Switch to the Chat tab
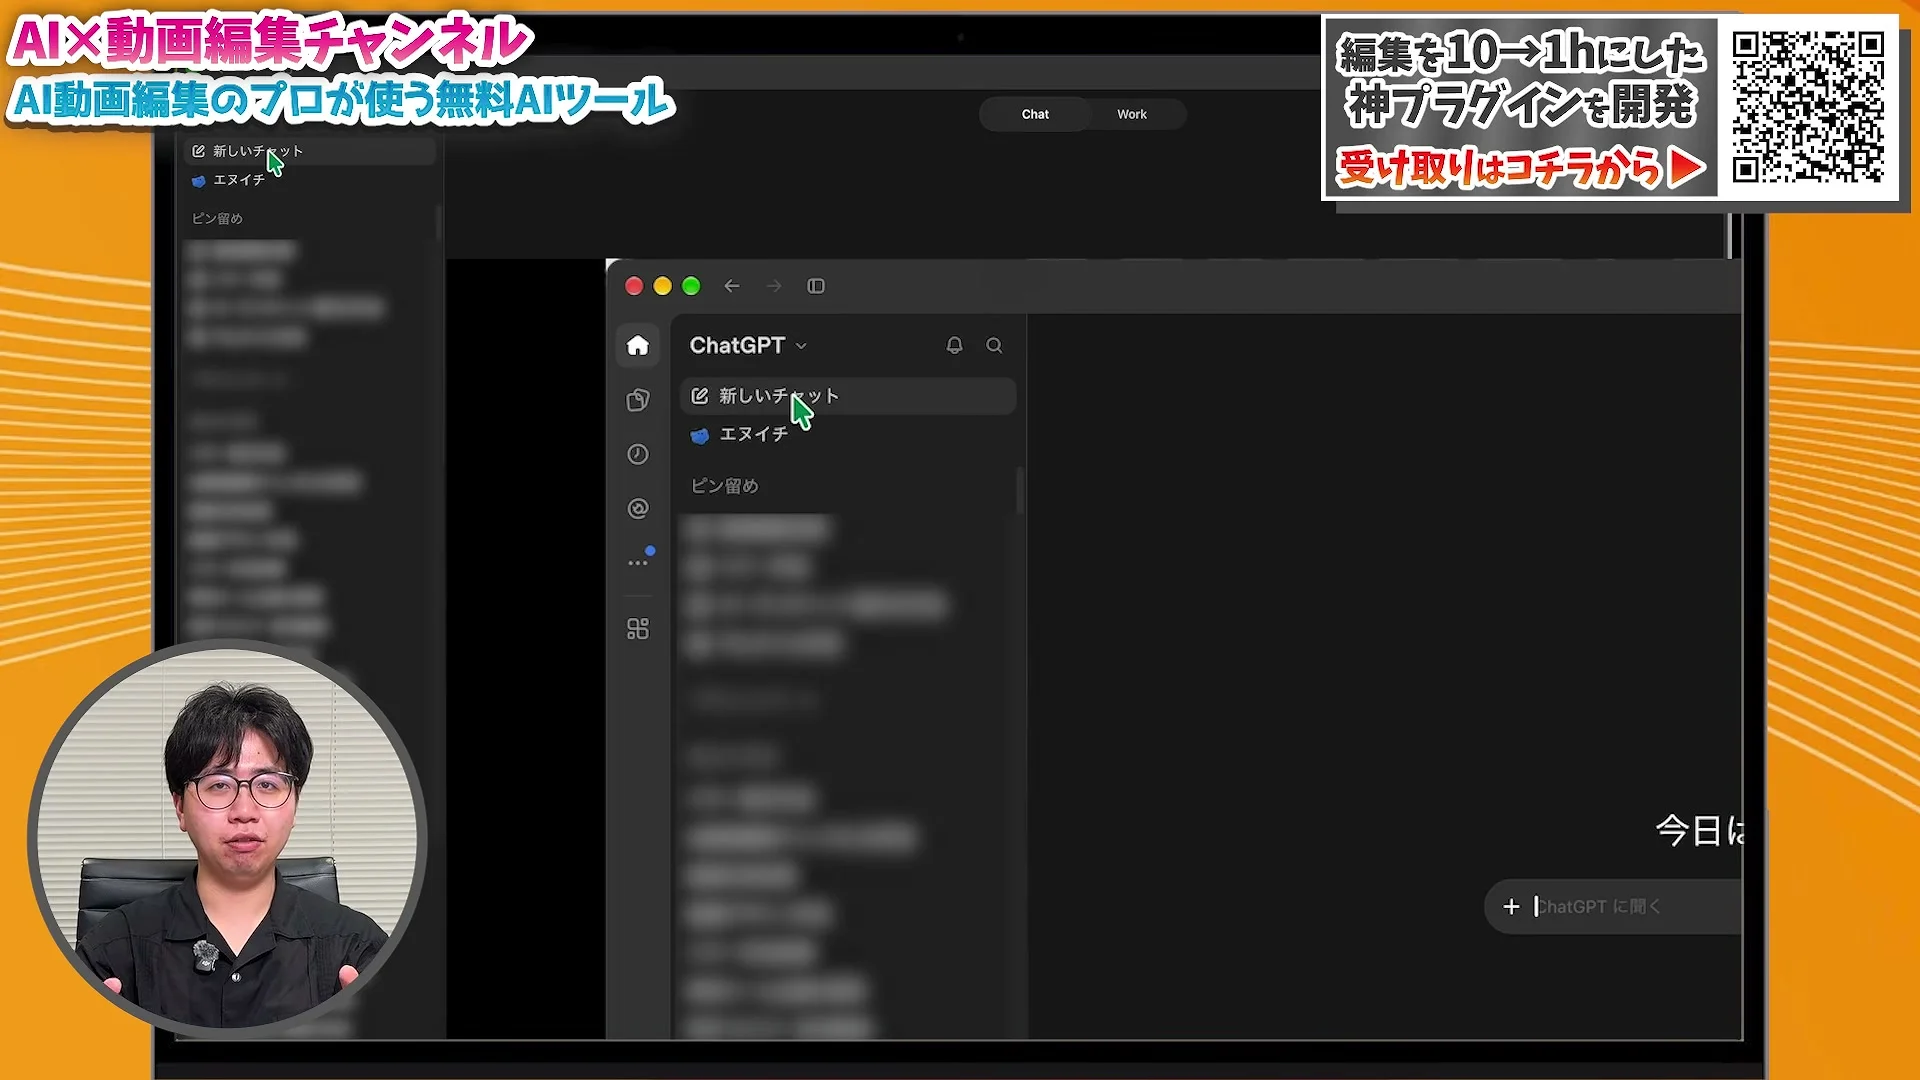This screenshot has width=1920, height=1080. coord(1035,114)
